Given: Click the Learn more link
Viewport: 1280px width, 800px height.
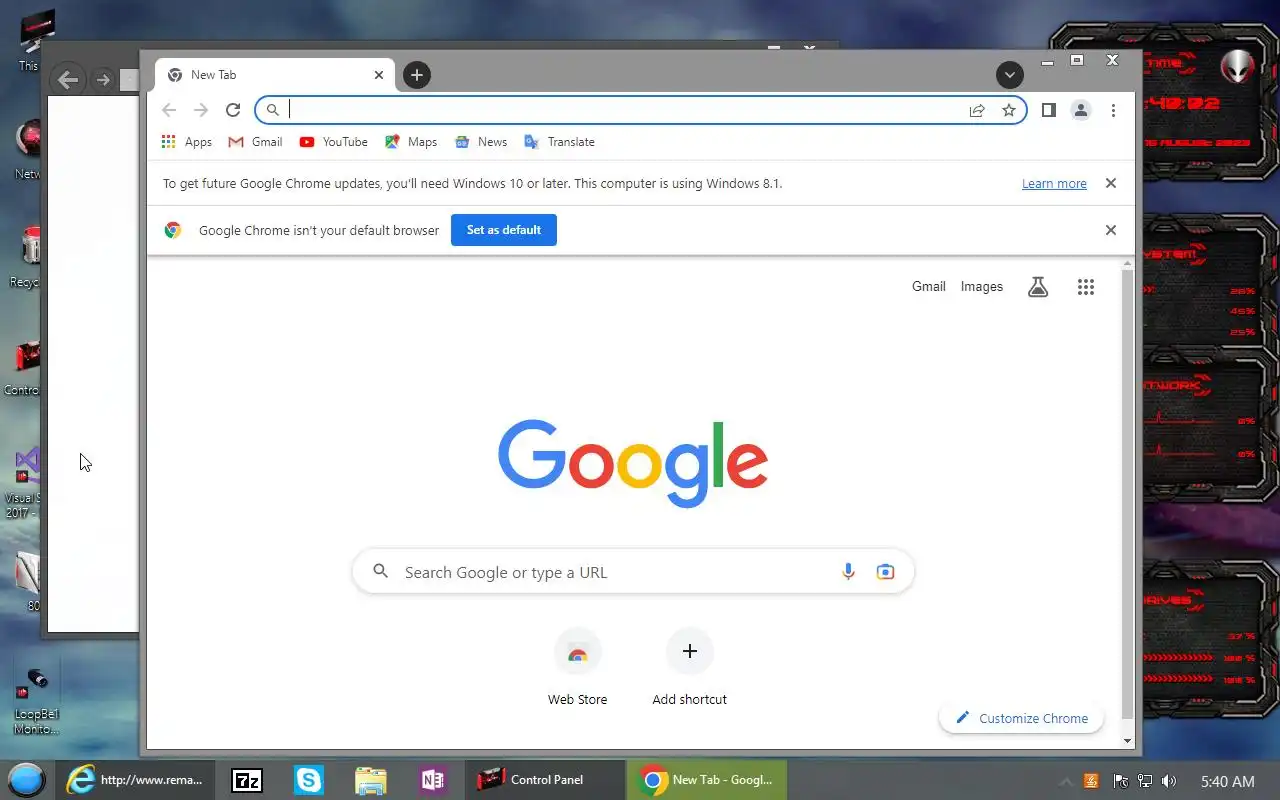Looking at the screenshot, I should (1054, 184).
